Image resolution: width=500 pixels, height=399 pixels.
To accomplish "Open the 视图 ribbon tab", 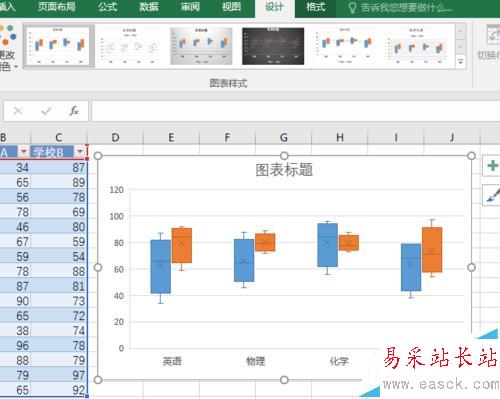I will click(x=231, y=7).
